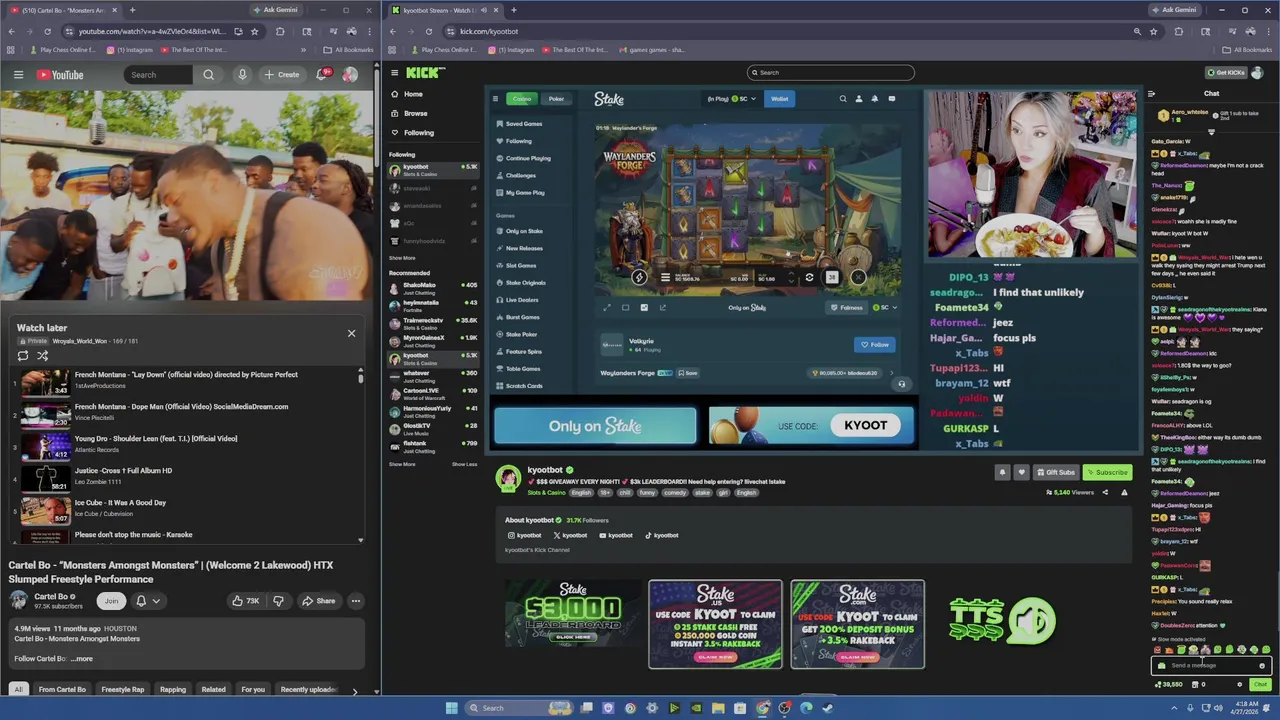The image size is (1280, 720).
Task: Click the English stream tag
Action: [581, 493]
